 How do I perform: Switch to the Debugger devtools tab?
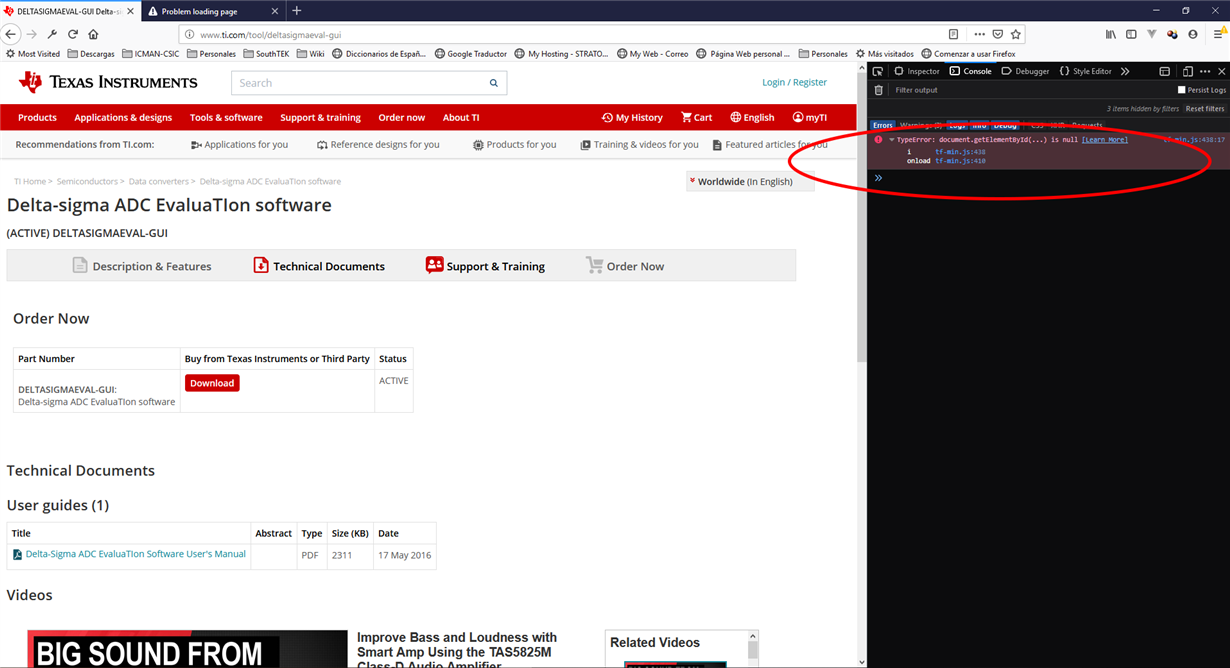pyautogui.click(x=1025, y=71)
